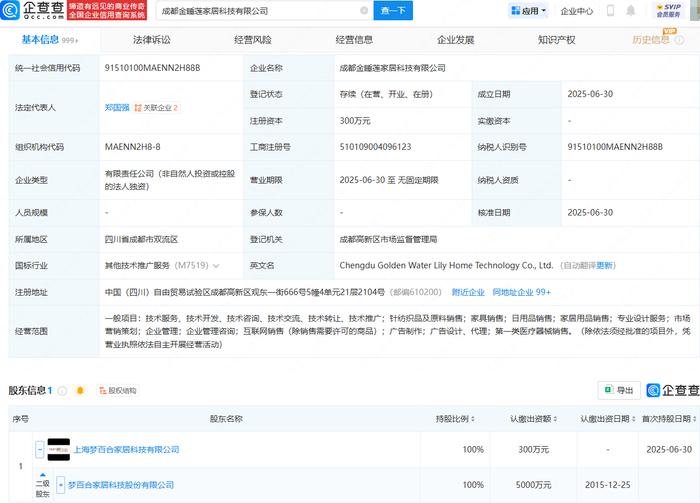Open the notification bell in header

click(x=630, y=11)
